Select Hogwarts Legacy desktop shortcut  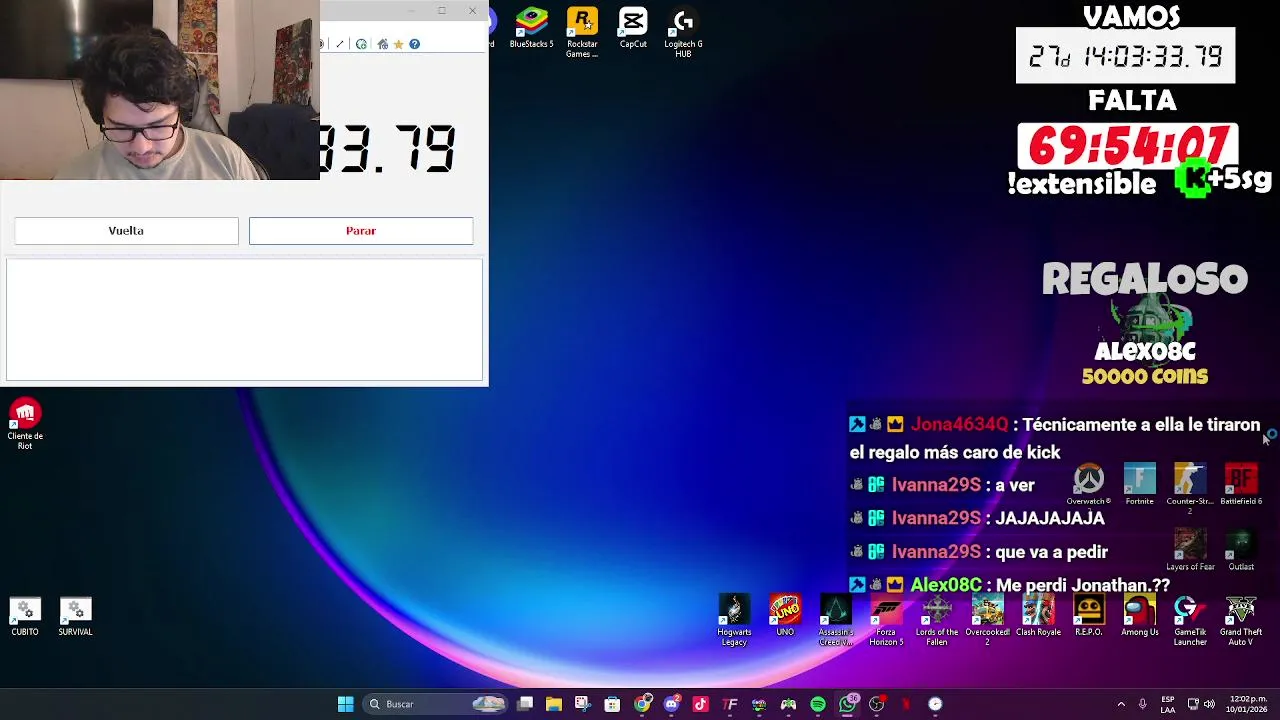(x=734, y=621)
